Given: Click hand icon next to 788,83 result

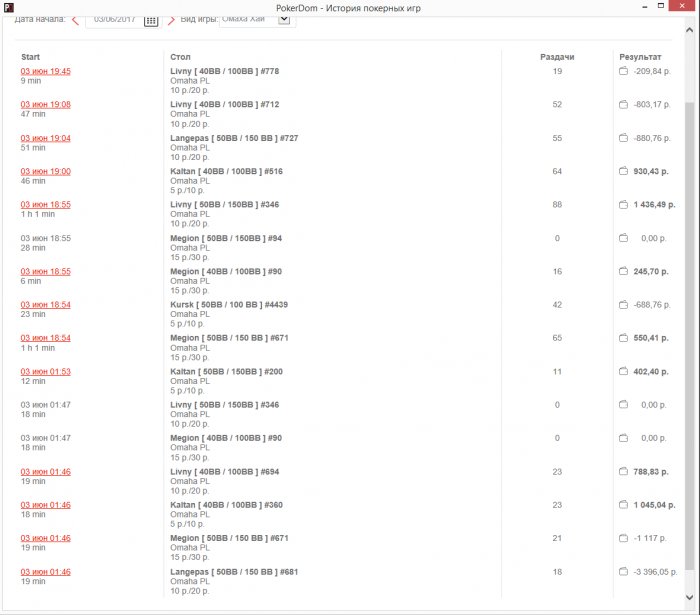Looking at the screenshot, I should point(623,472).
